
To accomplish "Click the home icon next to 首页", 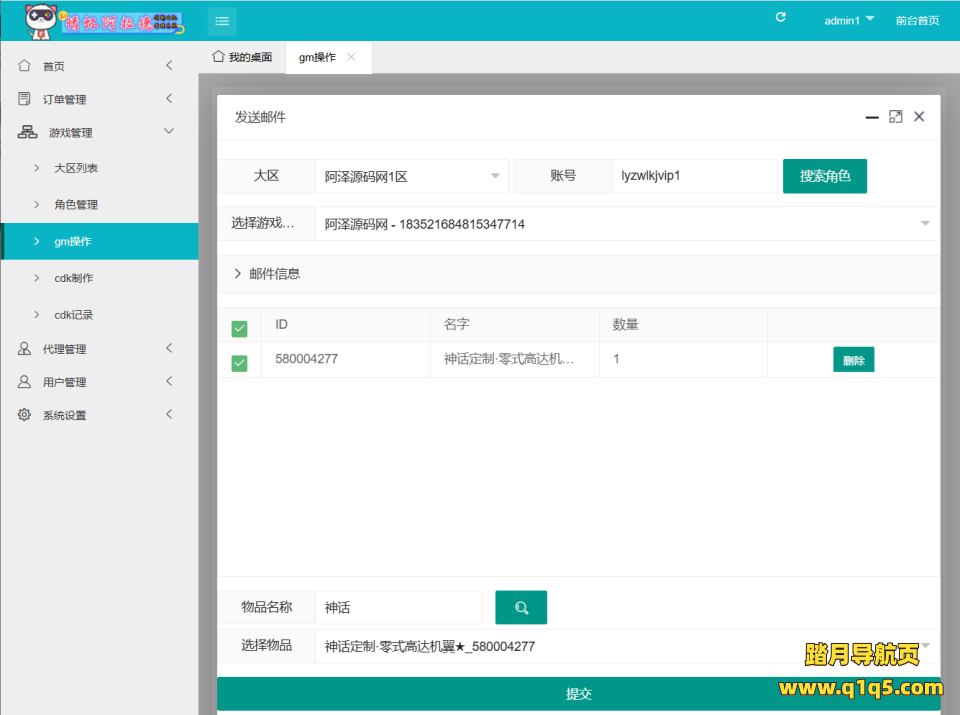I will pyautogui.click(x=25, y=66).
